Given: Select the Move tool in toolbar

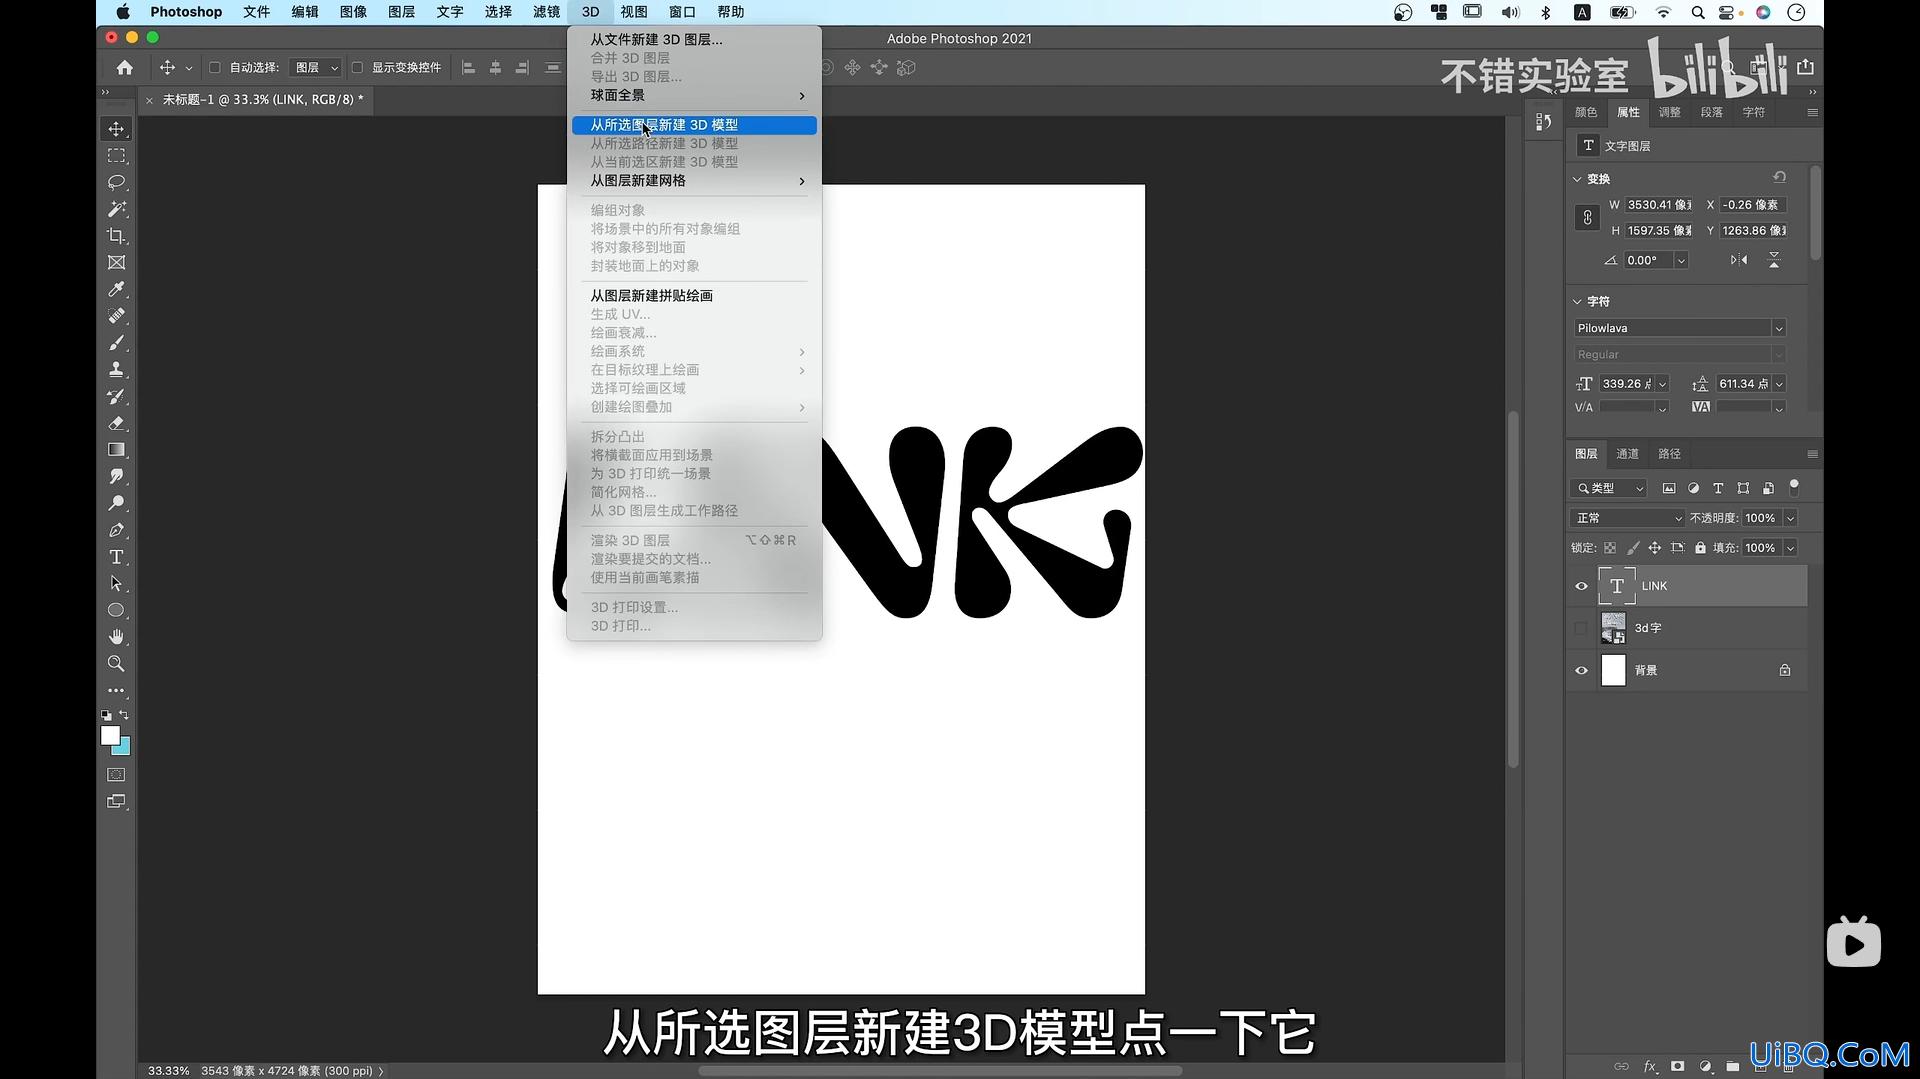Looking at the screenshot, I should (x=116, y=129).
